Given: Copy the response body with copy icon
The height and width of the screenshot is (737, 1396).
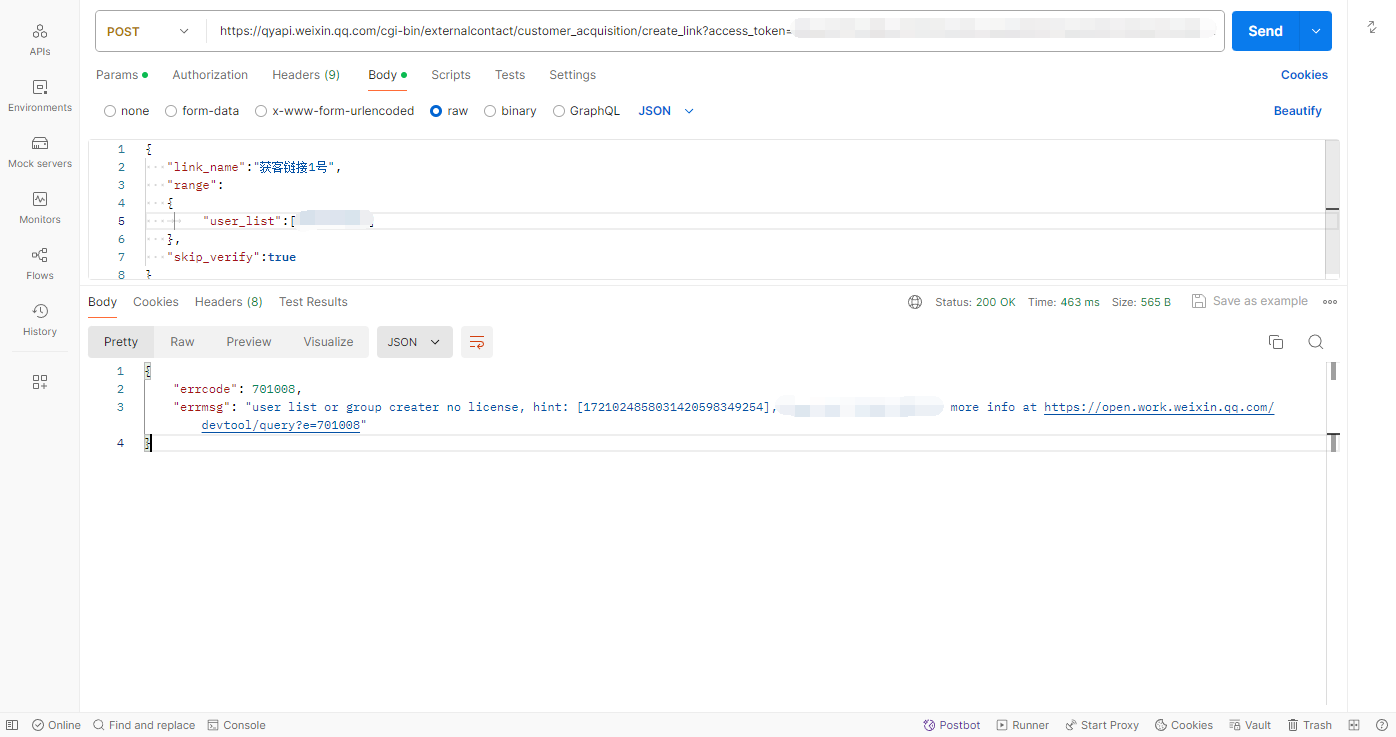Looking at the screenshot, I should (x=1276, y=342).
